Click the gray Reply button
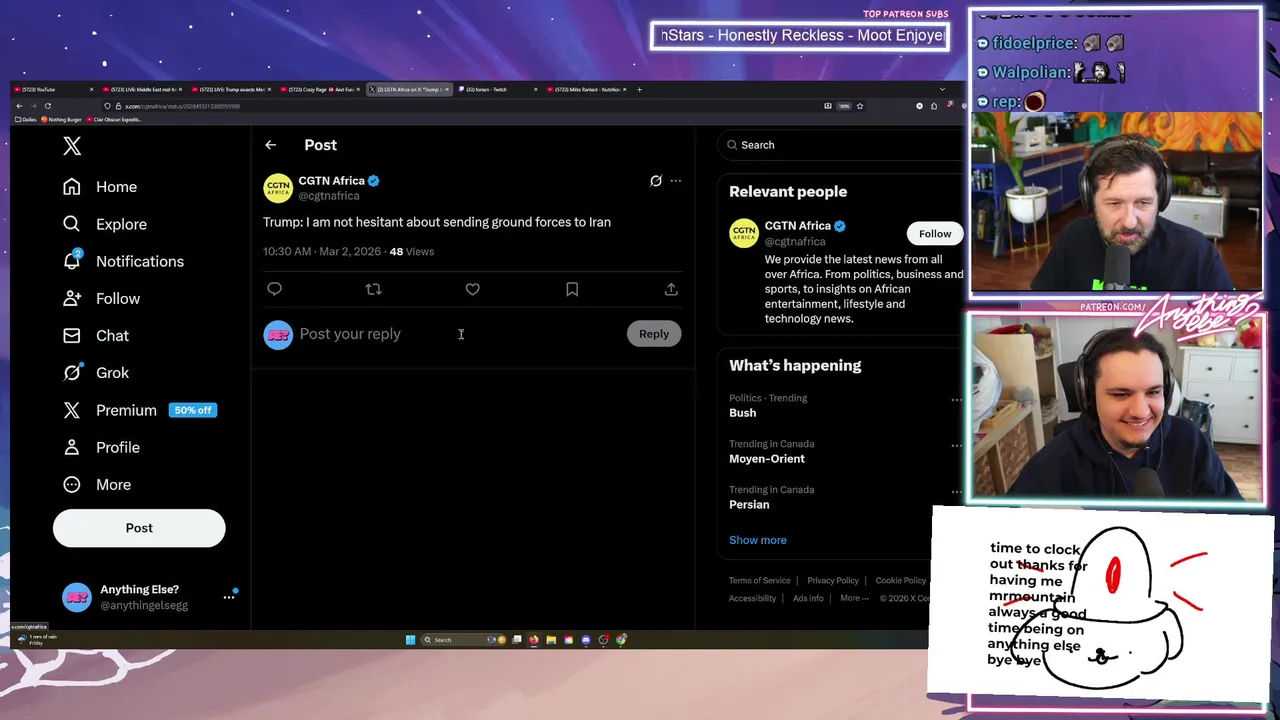Screen dimensions: 1280x720 click(654, 334)
